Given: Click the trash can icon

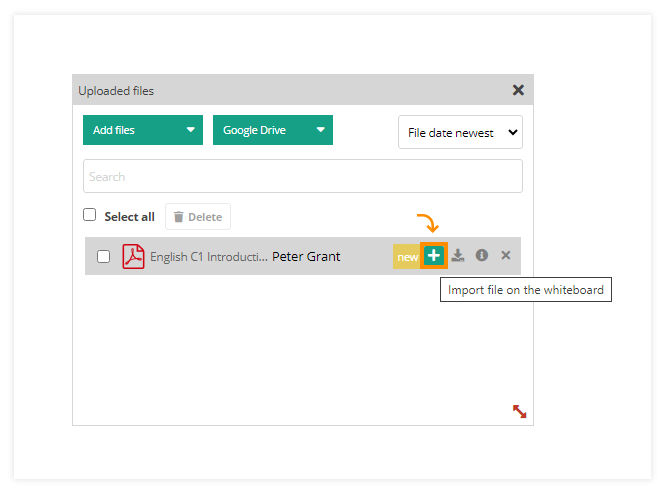Looking at the screenshot, I should [178, 217].
